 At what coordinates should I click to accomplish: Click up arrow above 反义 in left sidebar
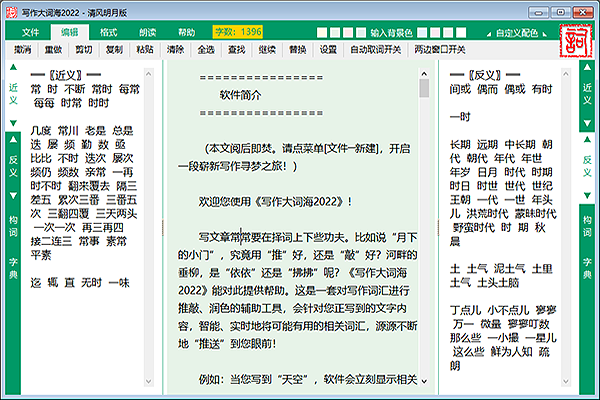(x=13, y=139)
